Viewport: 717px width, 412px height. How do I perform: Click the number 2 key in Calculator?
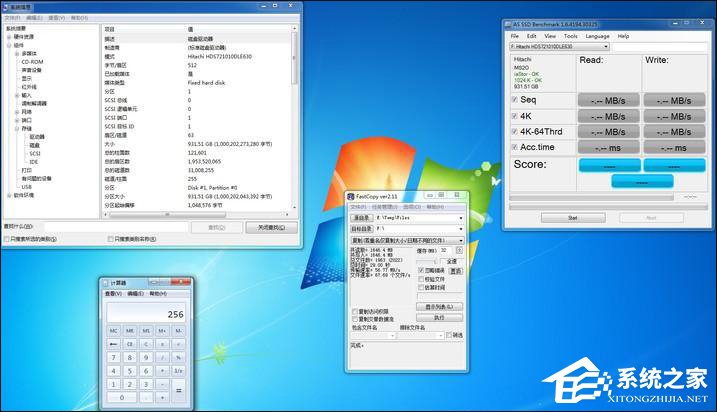tap(130, 384)
